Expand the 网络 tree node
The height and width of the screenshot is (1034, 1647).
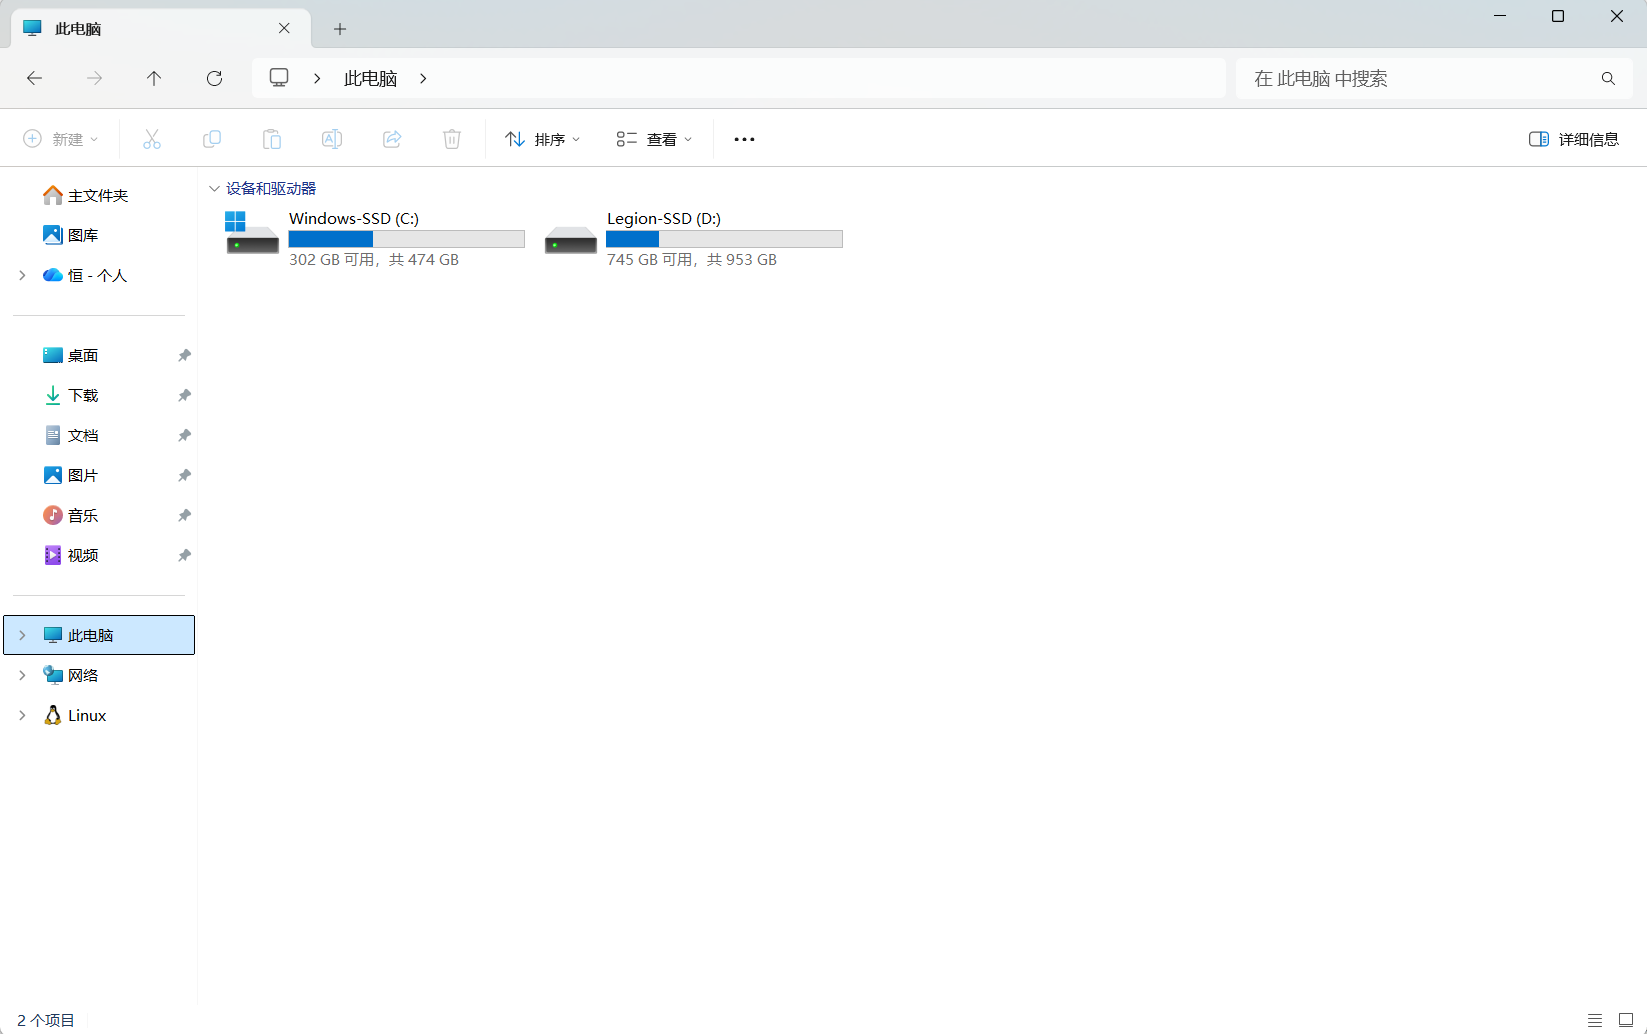click(x=22, y=675)
